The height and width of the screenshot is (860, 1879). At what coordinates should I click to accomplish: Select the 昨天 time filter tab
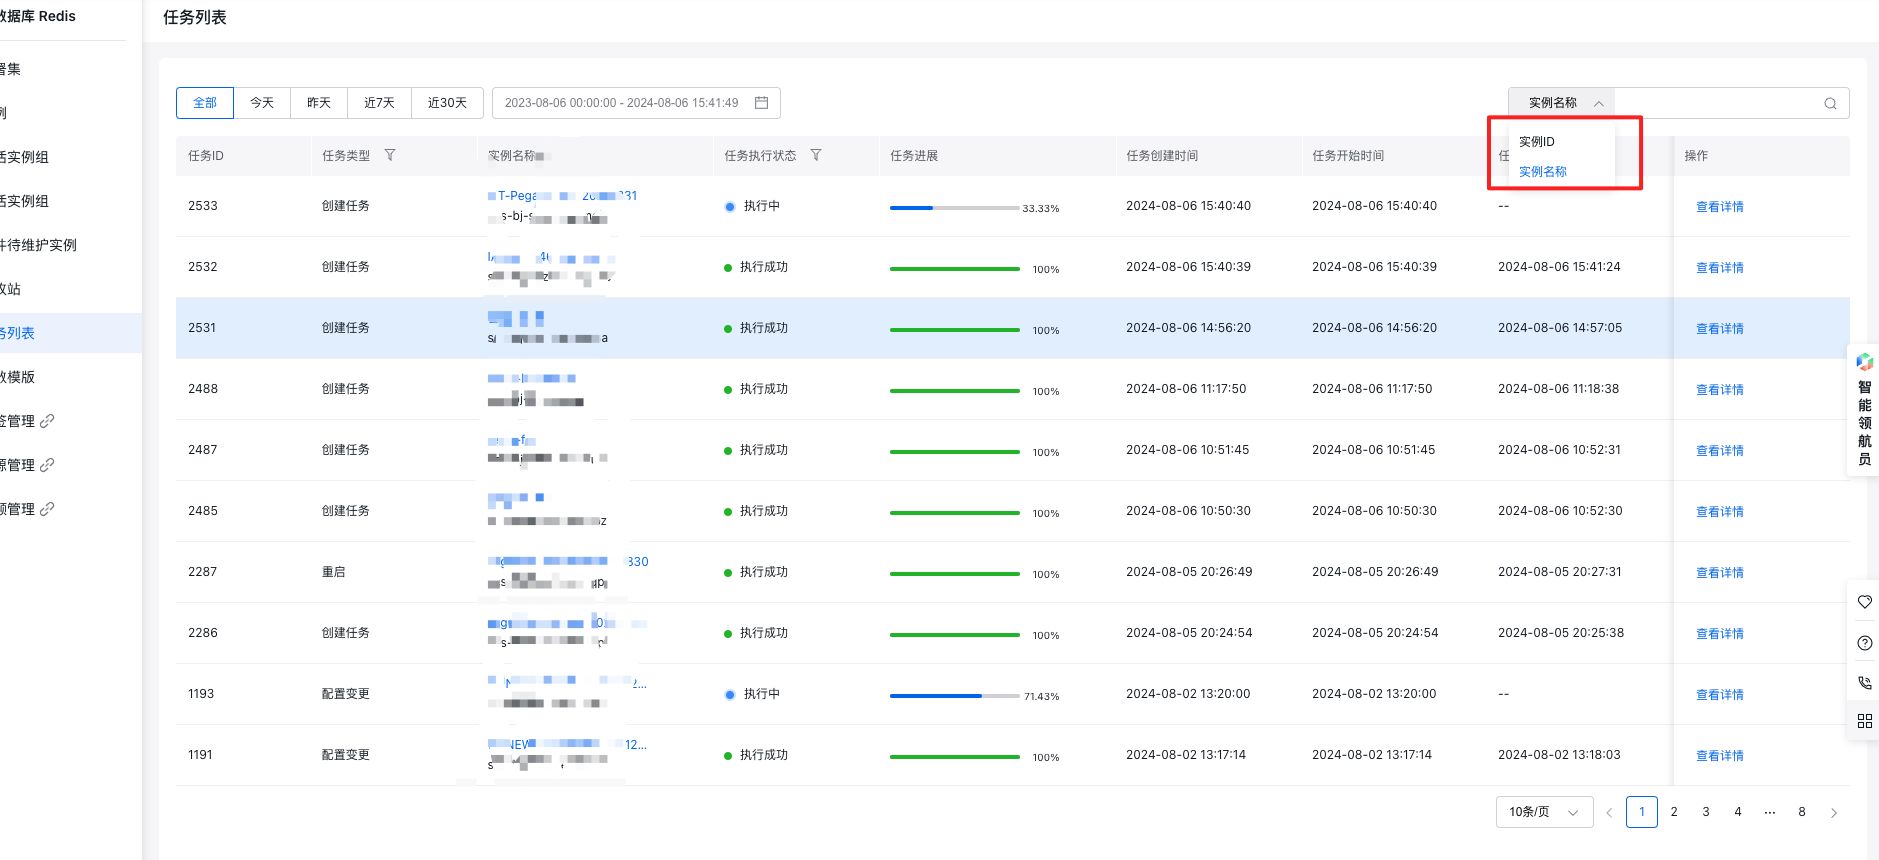pos(319,103)
